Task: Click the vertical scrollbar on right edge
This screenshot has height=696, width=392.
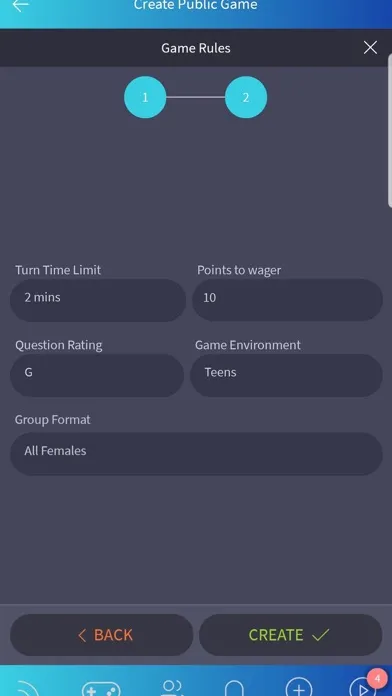Action: click(x=390, y=131)
